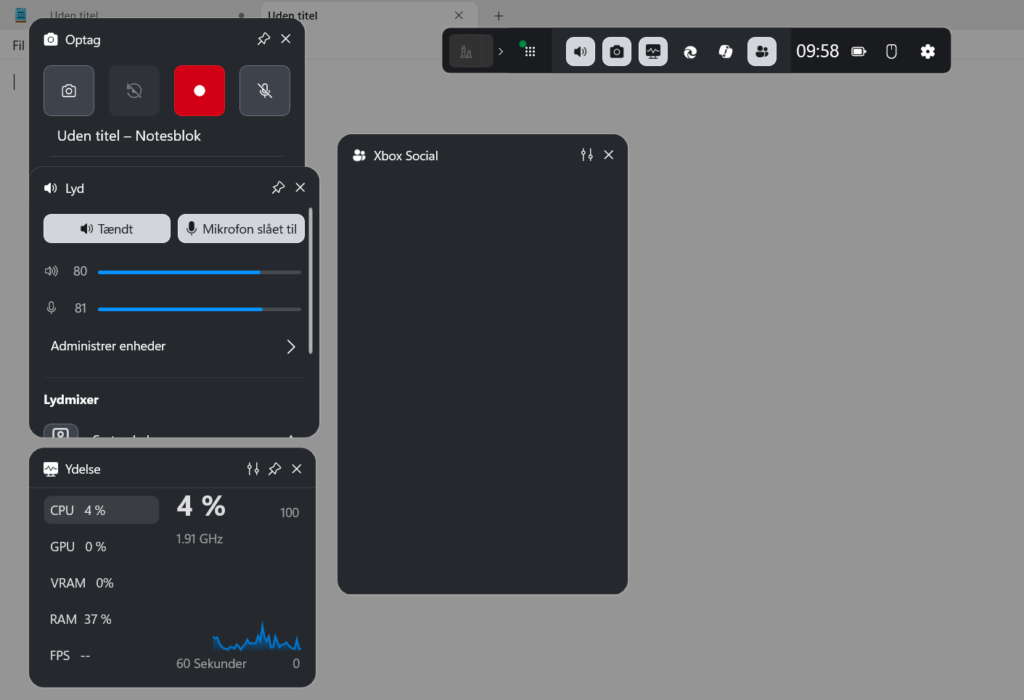Add a new Notesblok tab
Image resolution: width=1024 pixels, height=700 pixels.
coord(498,16)
